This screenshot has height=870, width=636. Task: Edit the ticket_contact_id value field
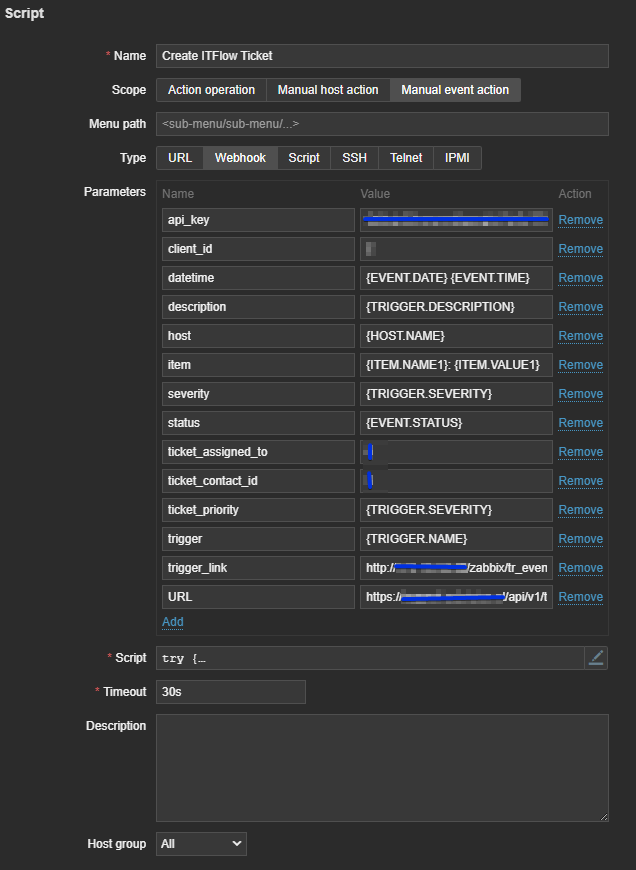[456, 480]
